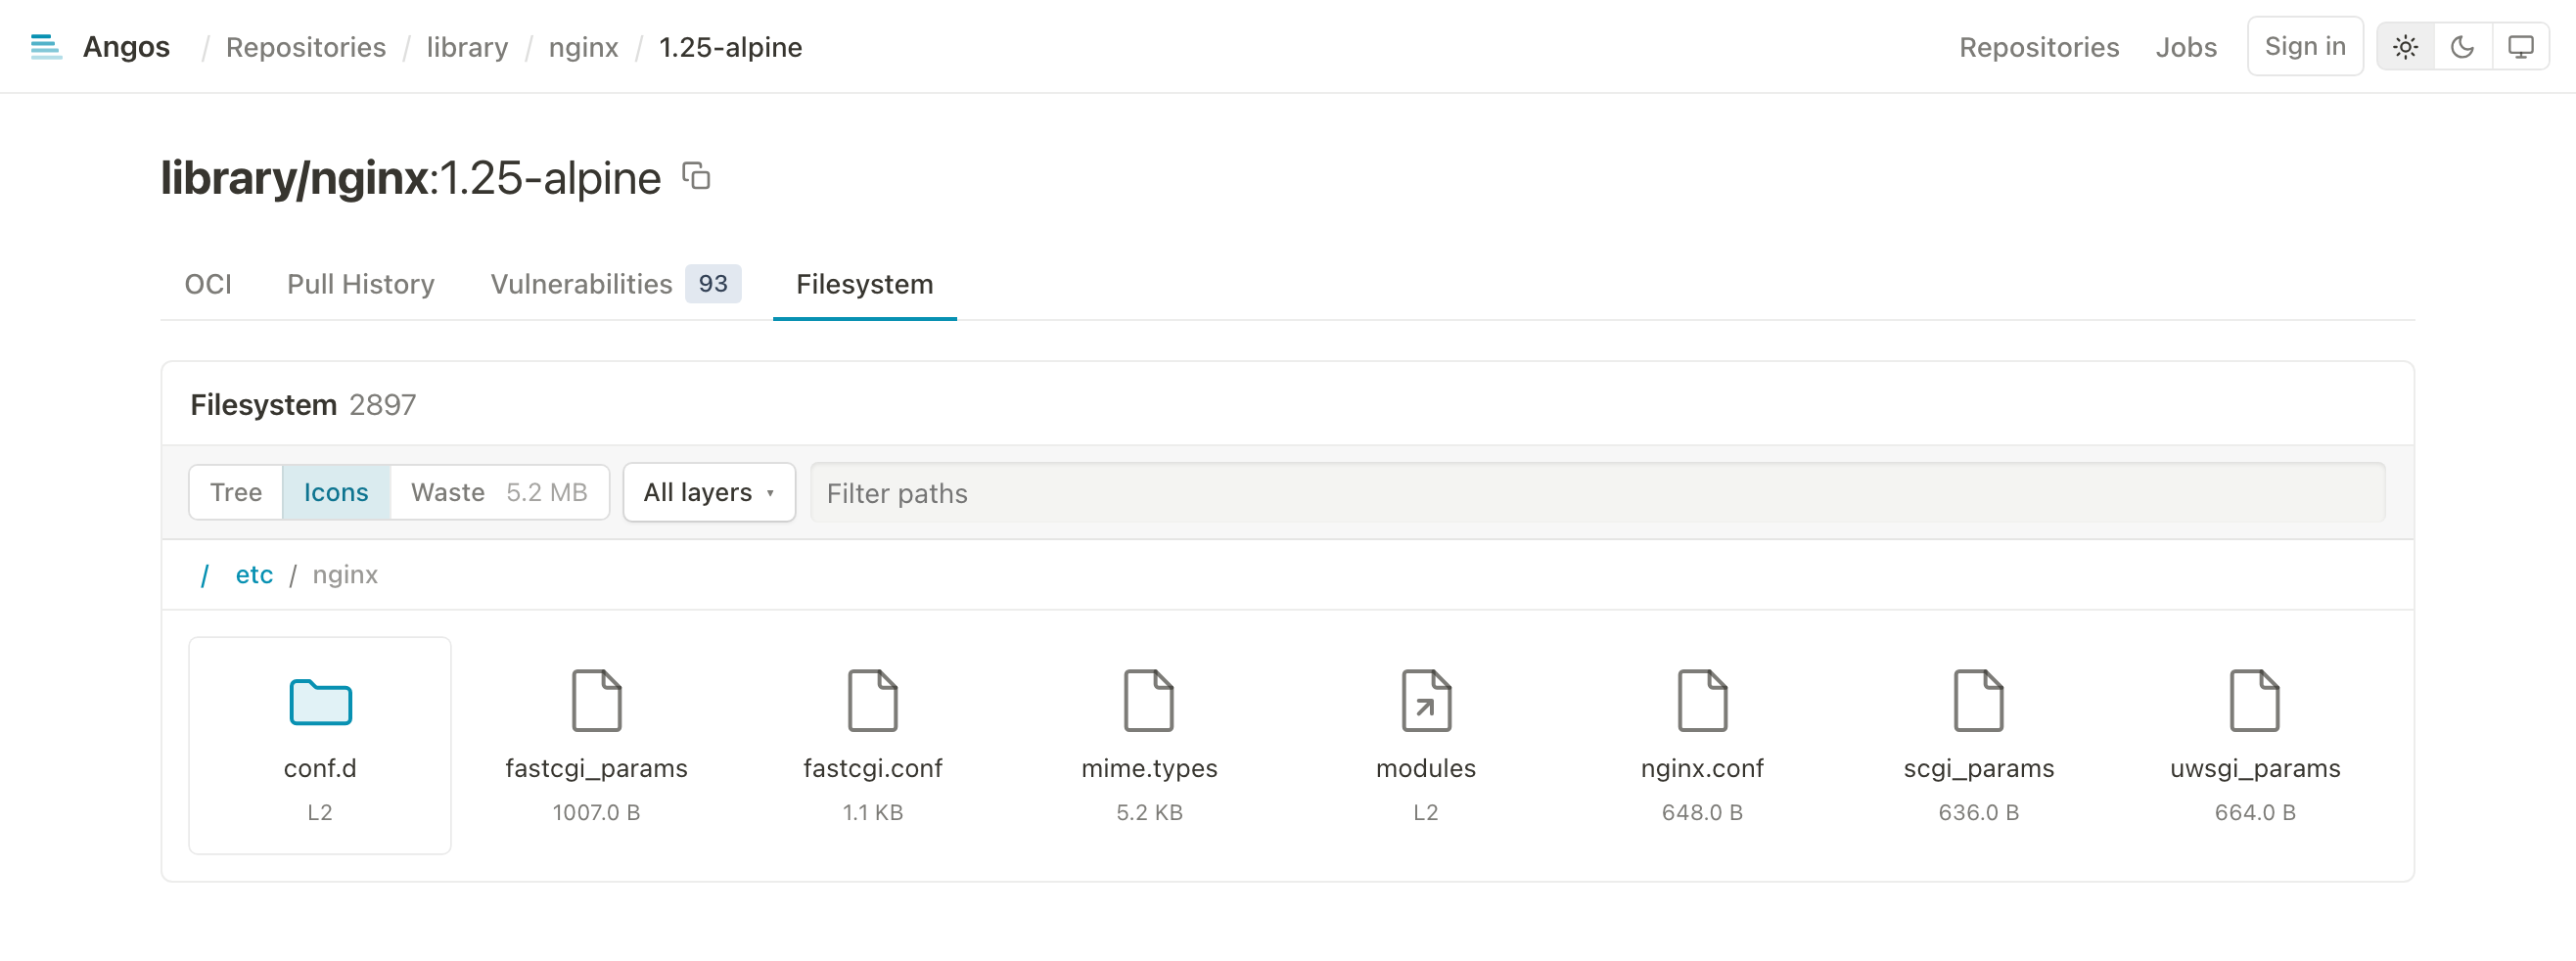Viewport: 2576px width, 961px height.
Task: Select the nginx.conf file icon
Action: 1702,700
